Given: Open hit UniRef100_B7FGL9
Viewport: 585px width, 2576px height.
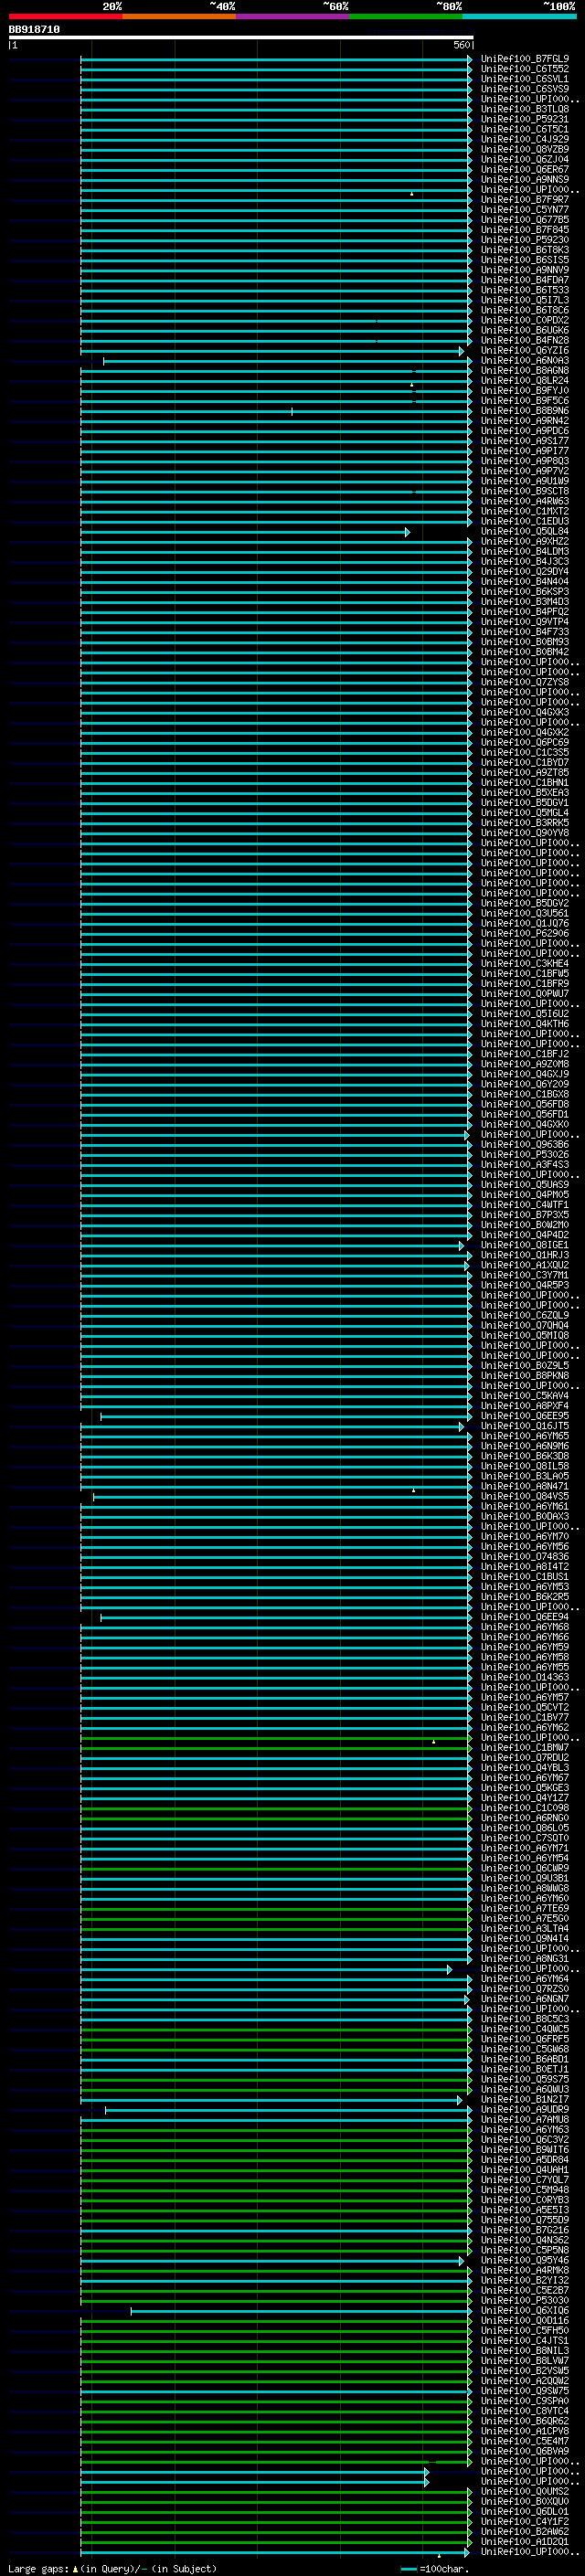Looking at the screenshot, I should point(524,59).
